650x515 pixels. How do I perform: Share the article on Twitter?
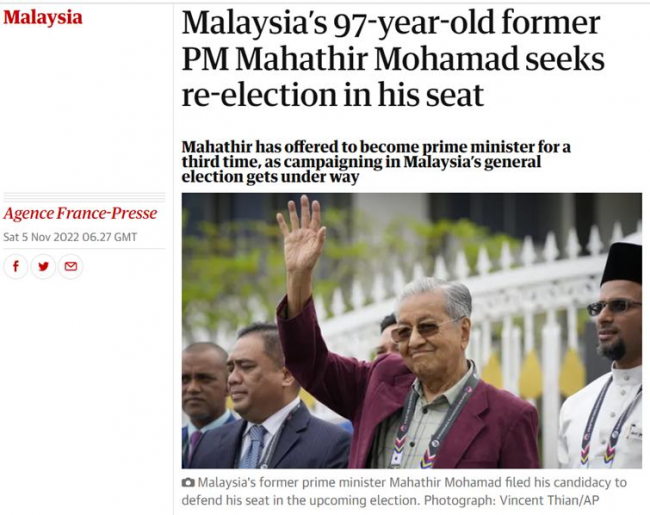(x=43, y=267)
